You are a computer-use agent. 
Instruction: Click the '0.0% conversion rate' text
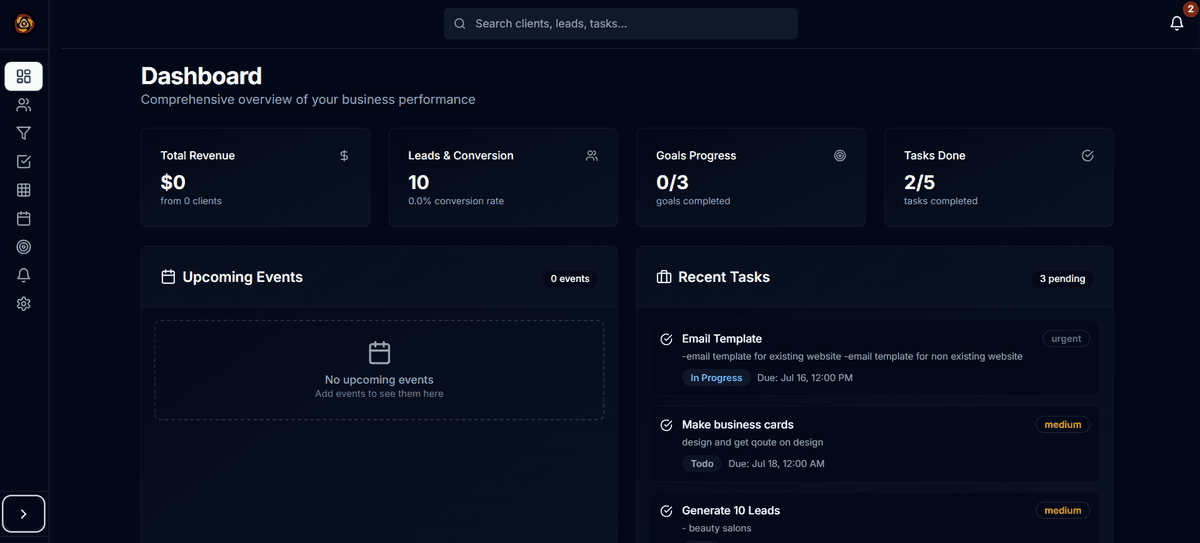tap(456, 201)
